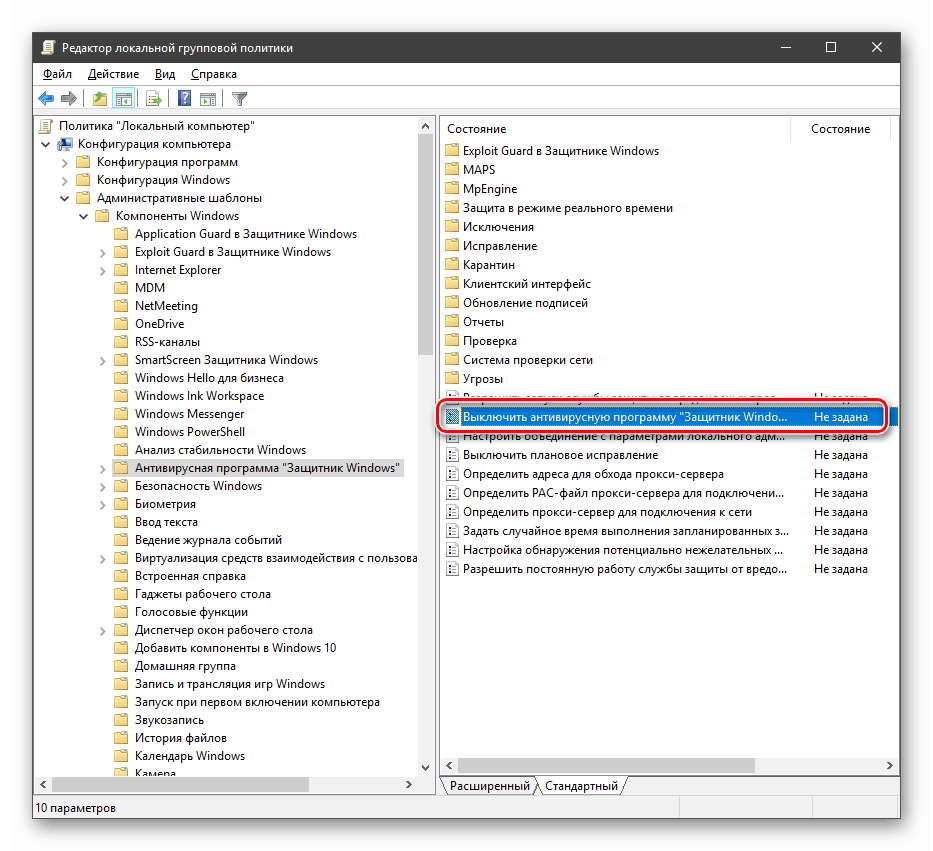This screenshot has width=933, height=851.
Task: Switch to the Стандартный tab
Action: coord(581,786)
